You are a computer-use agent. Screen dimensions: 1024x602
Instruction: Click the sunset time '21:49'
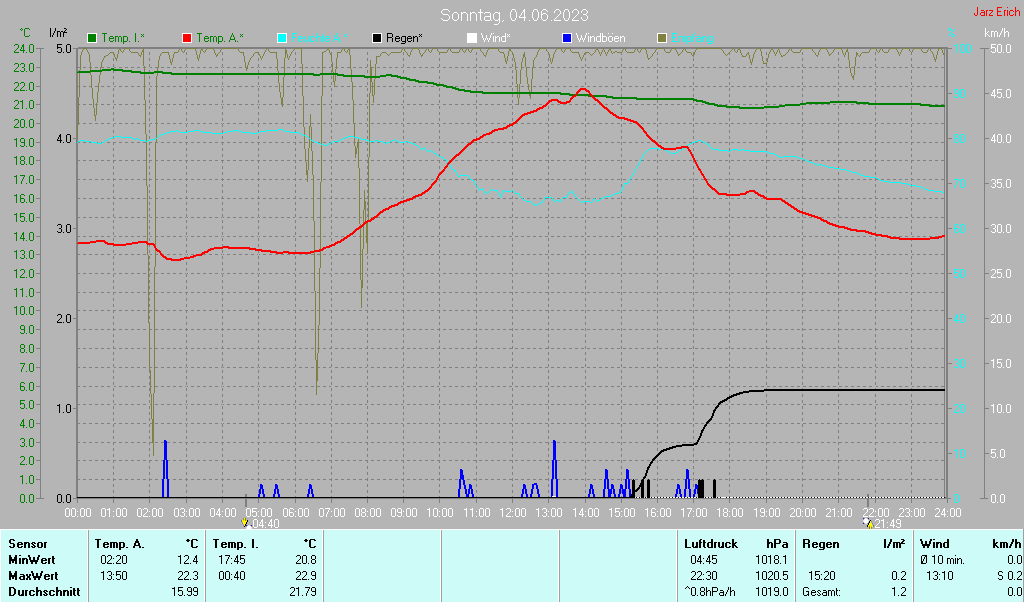[x=888, y=524]
